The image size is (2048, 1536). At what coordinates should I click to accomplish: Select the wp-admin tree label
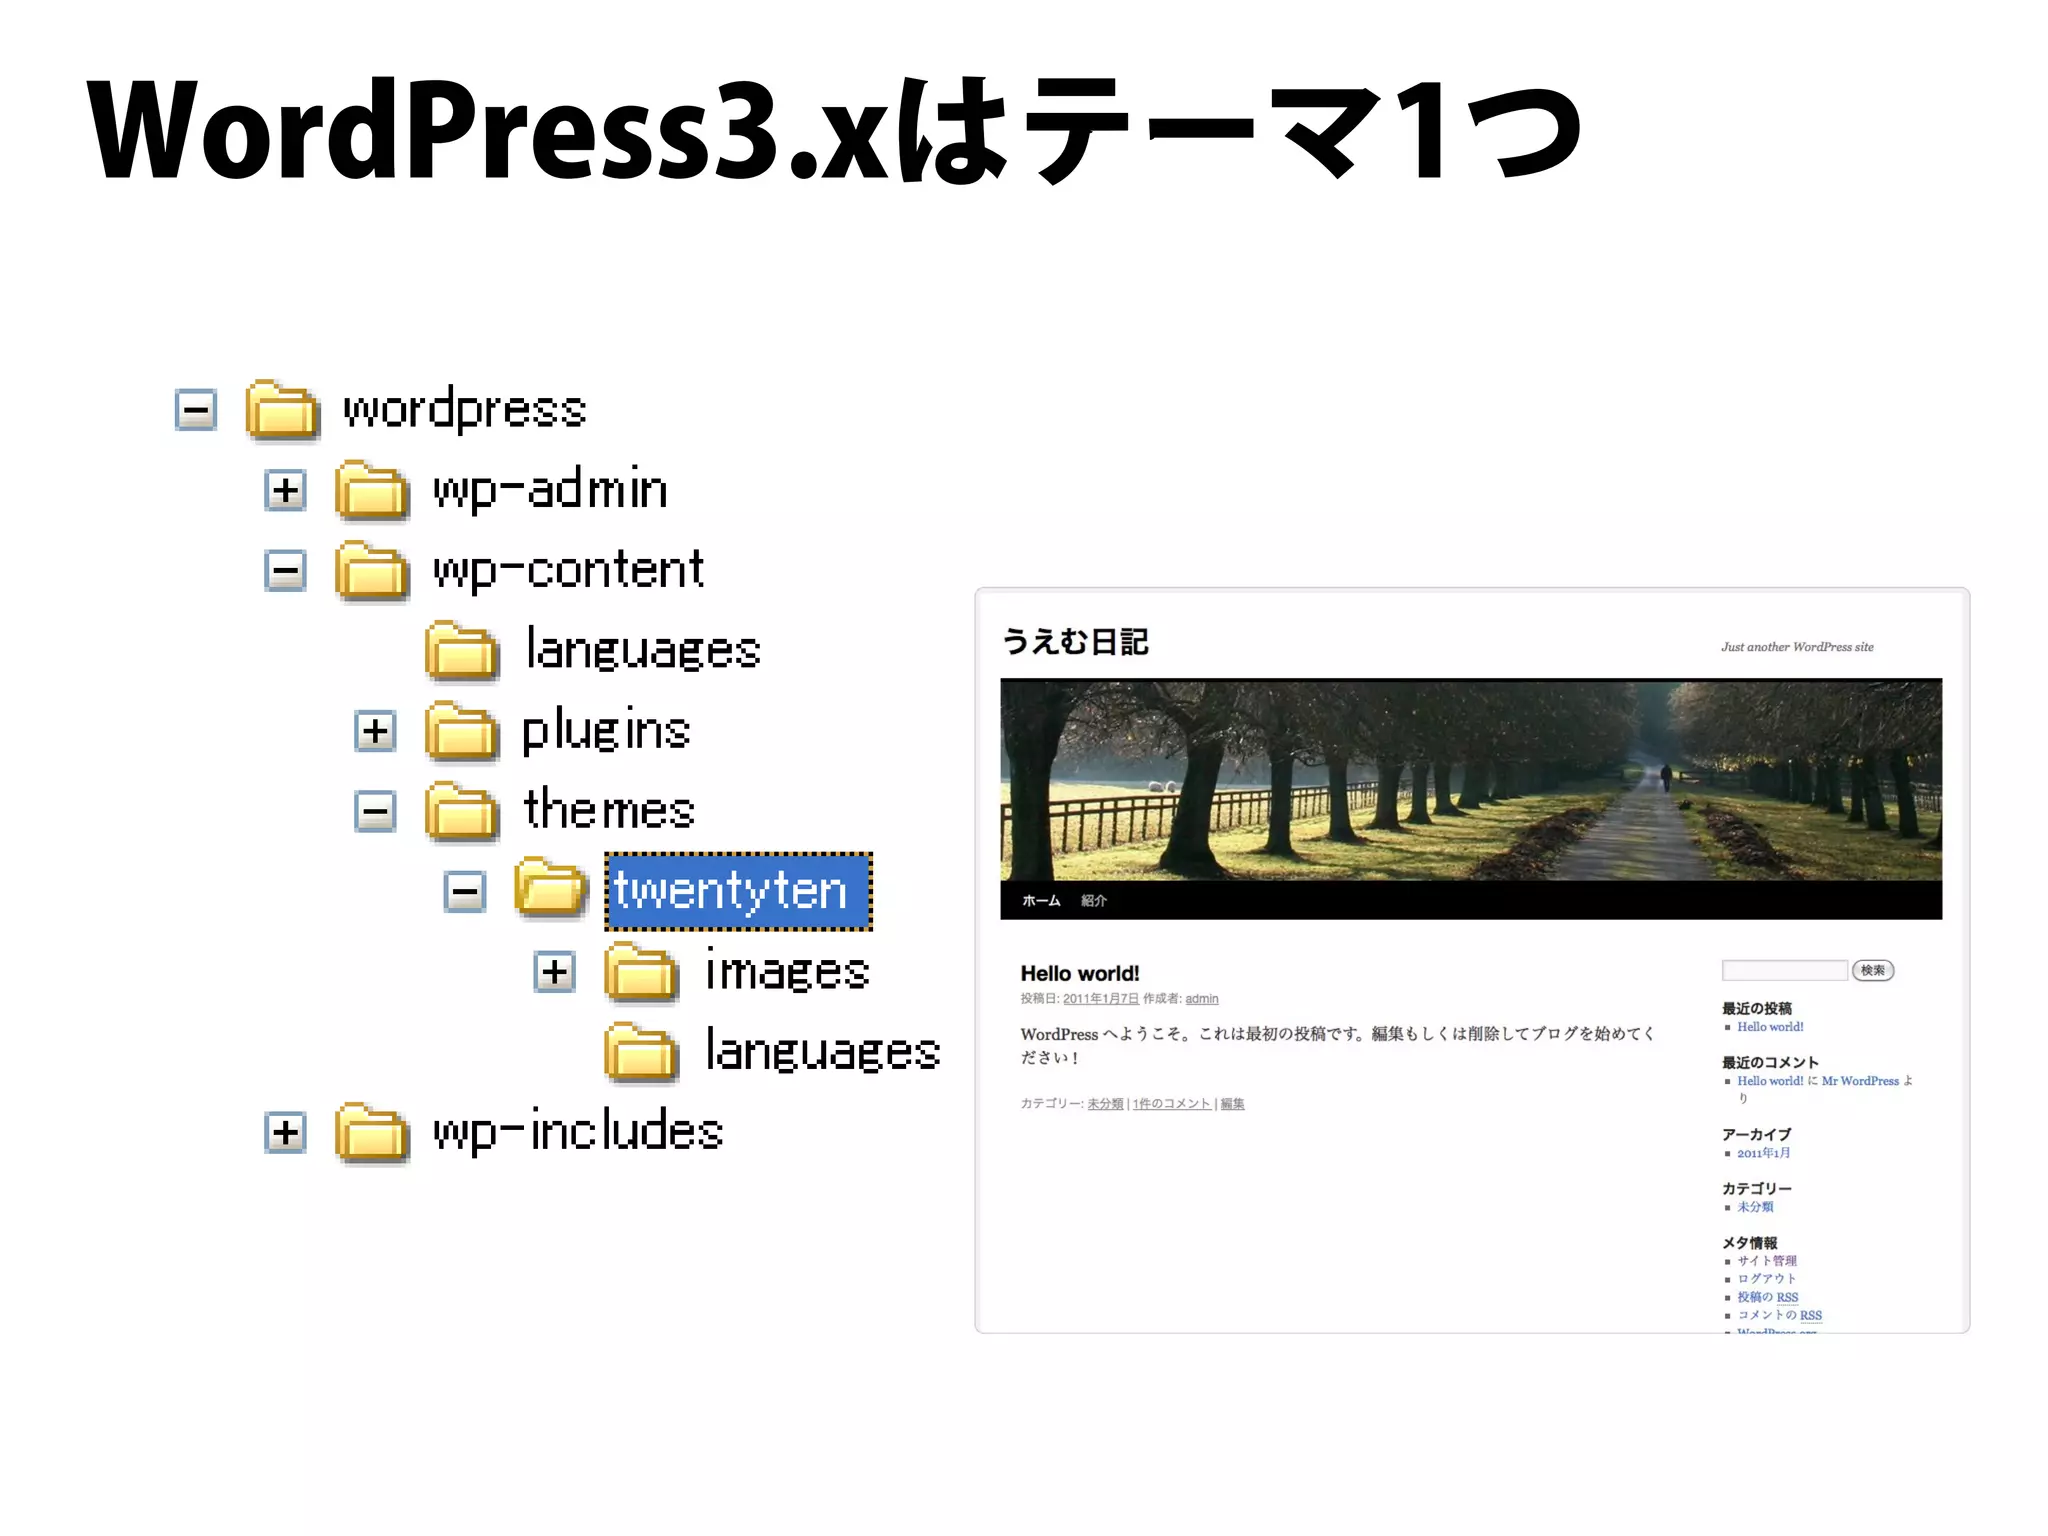coord(550,490)
